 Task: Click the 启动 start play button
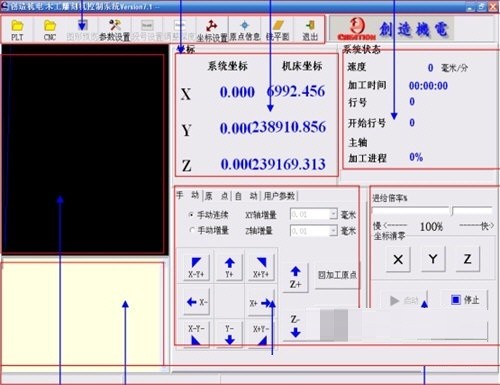click(x=404, y=300)
